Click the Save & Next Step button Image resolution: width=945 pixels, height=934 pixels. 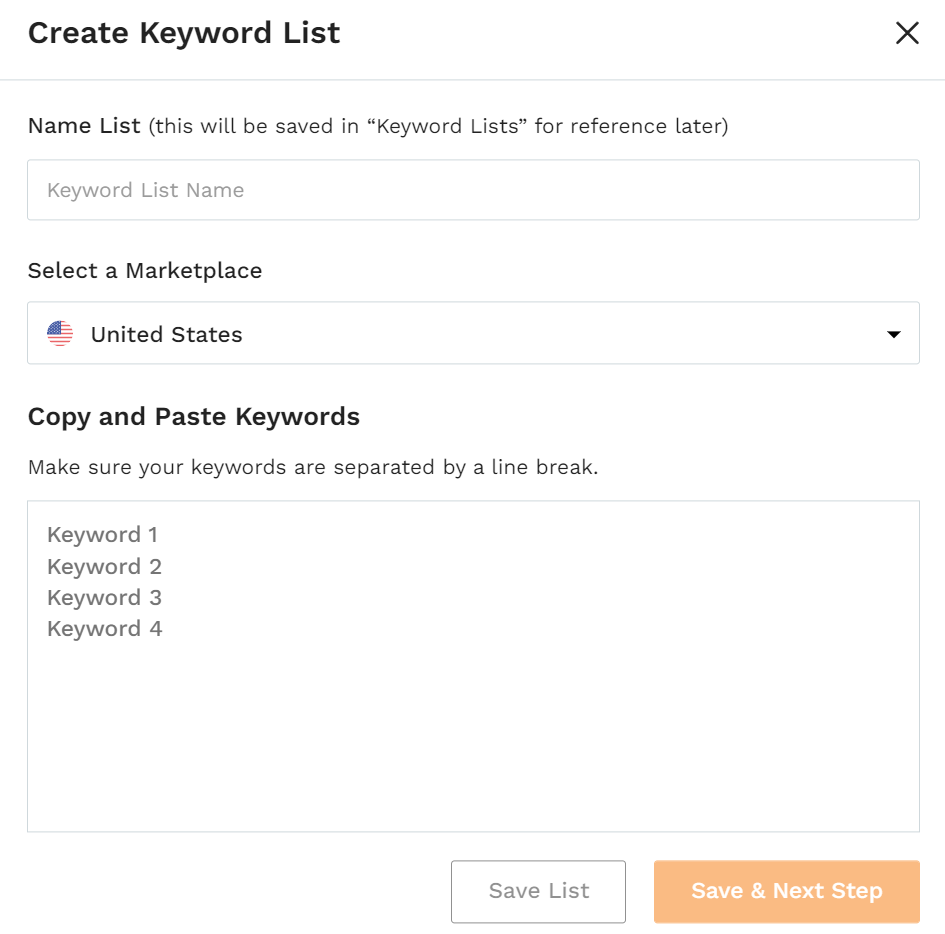[x=786, y=891]
